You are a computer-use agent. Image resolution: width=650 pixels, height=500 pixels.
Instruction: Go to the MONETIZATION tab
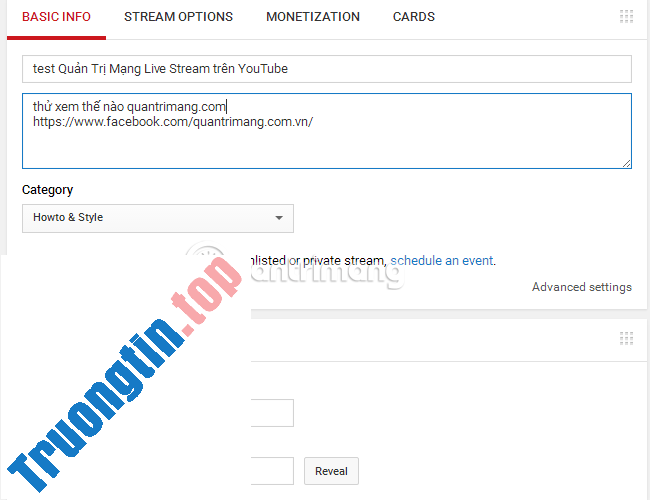313,17
